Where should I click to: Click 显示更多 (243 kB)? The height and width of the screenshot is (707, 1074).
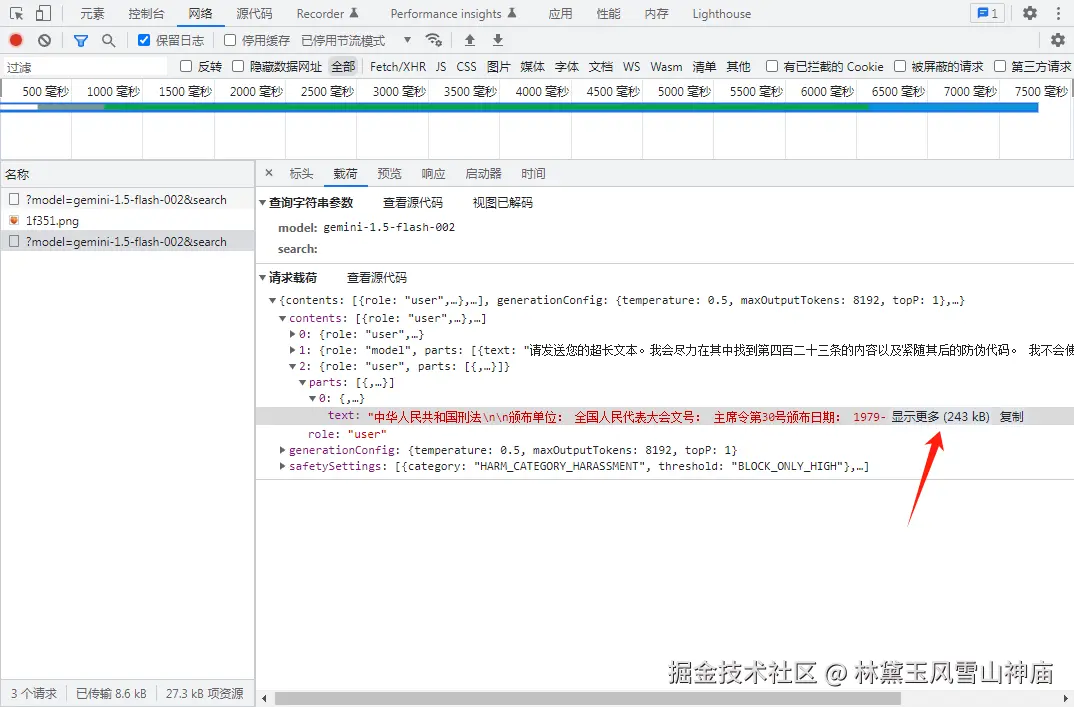940,417
